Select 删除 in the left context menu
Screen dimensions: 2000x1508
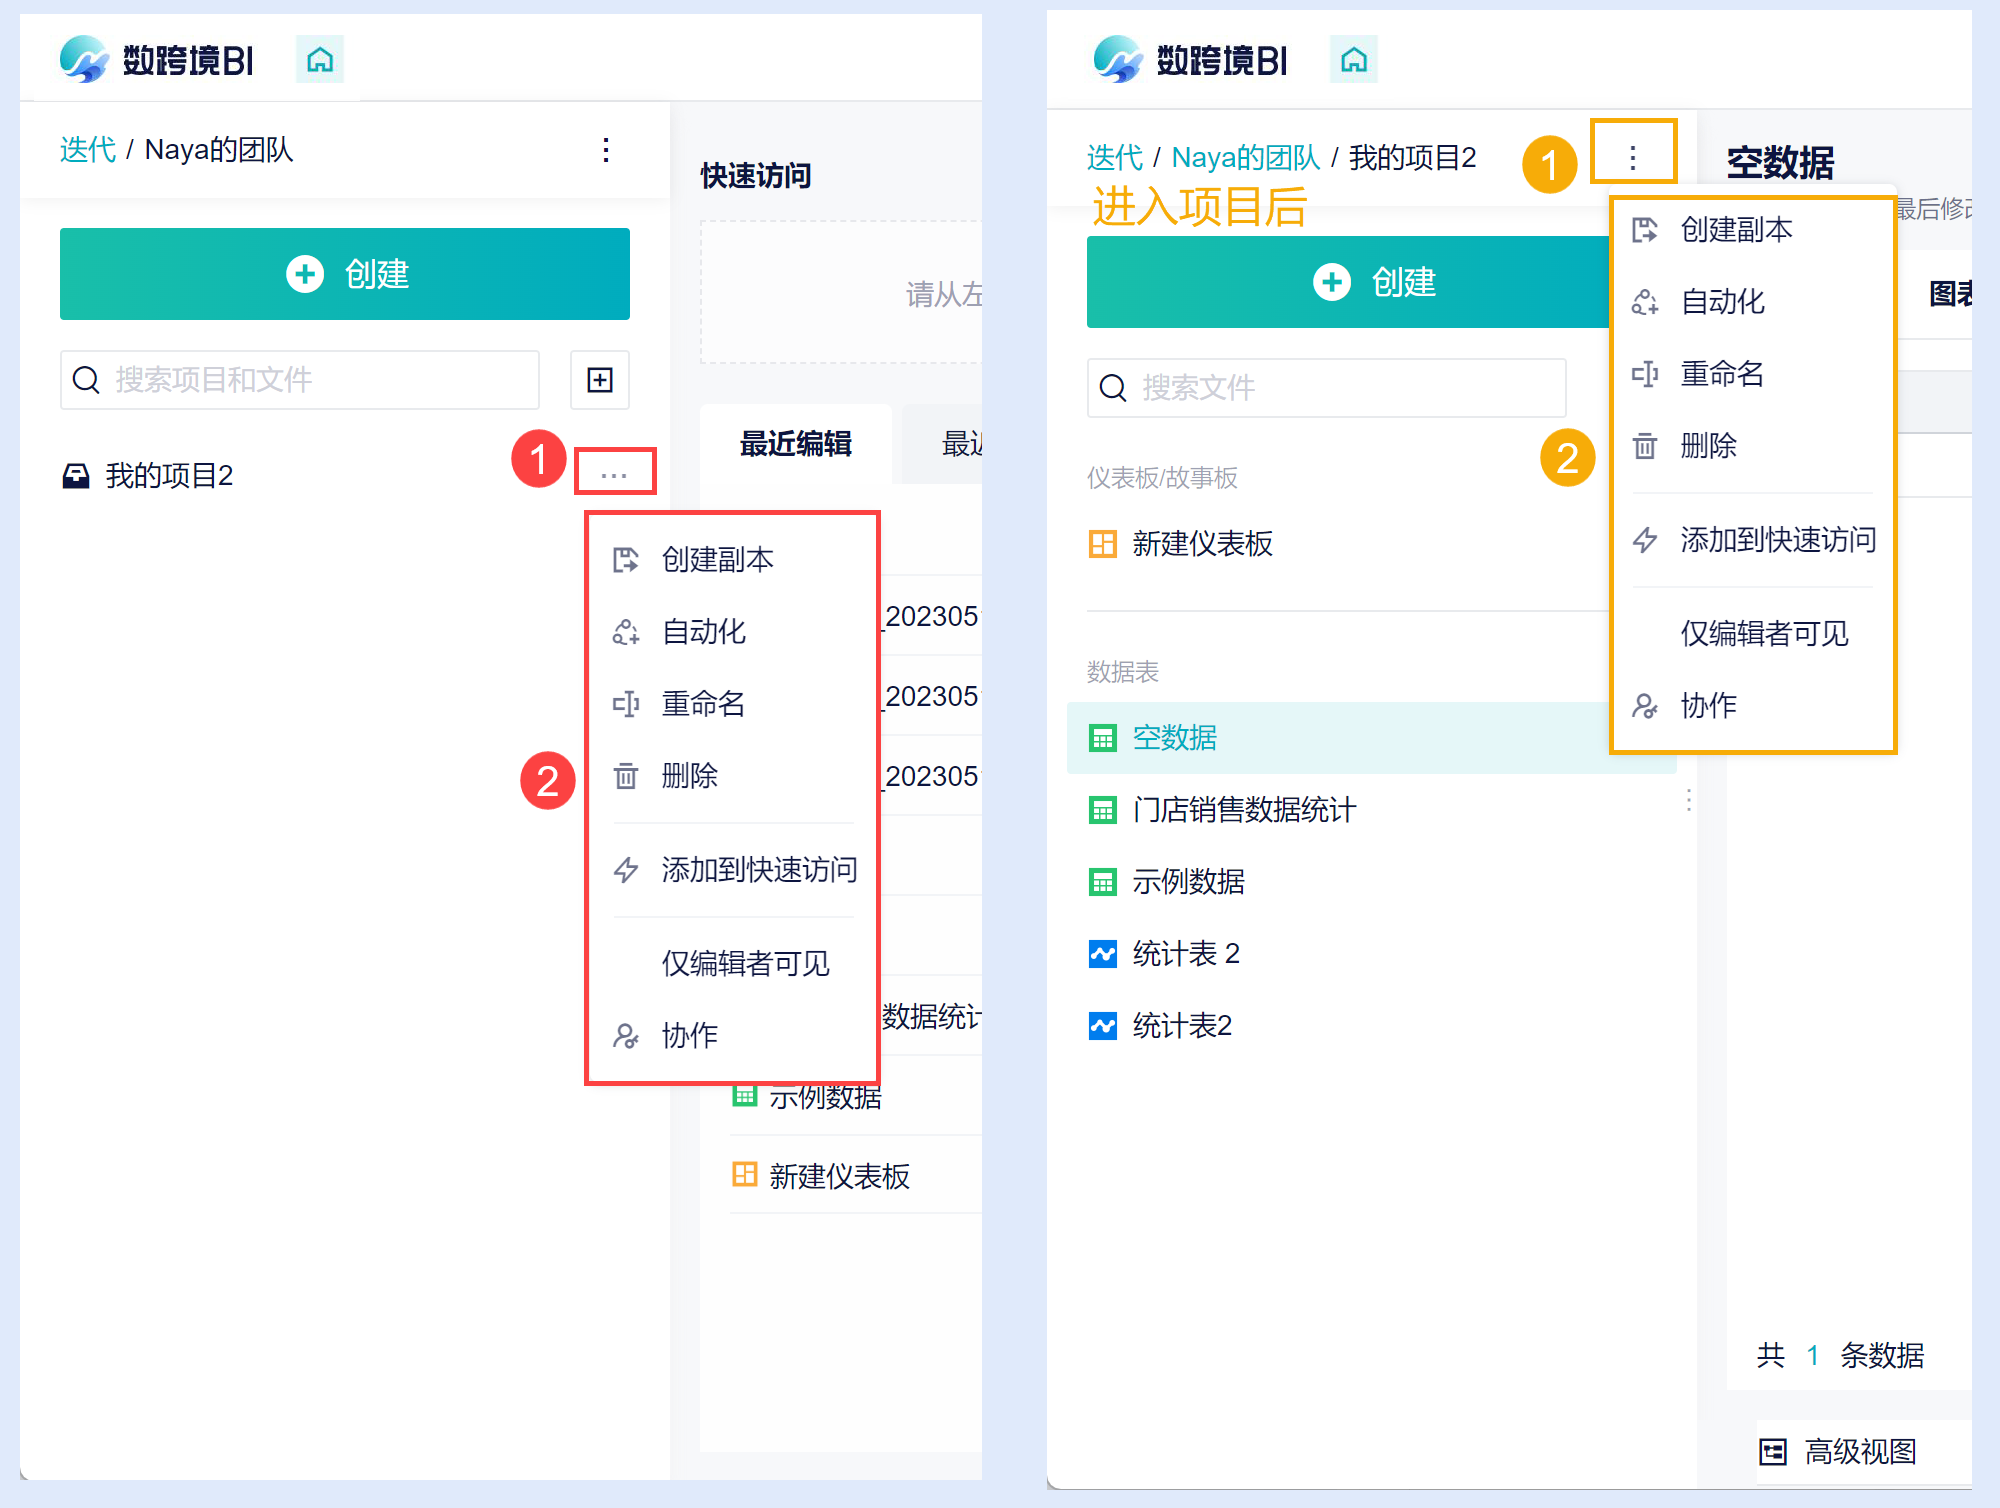(x=690, y=776)
